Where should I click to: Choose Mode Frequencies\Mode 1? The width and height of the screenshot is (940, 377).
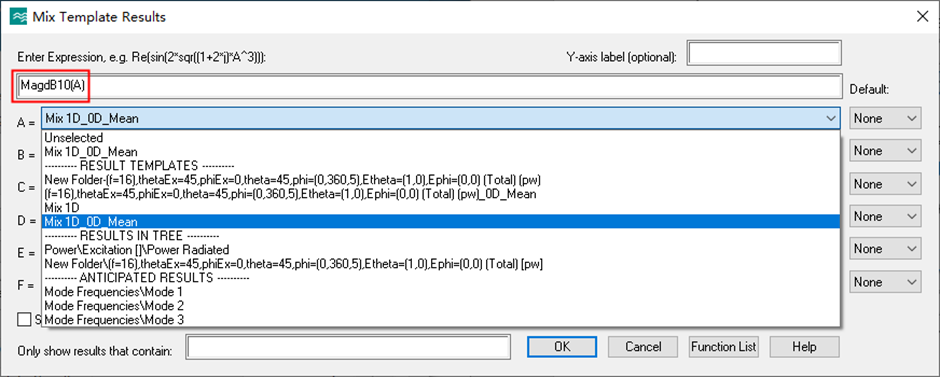113,292
